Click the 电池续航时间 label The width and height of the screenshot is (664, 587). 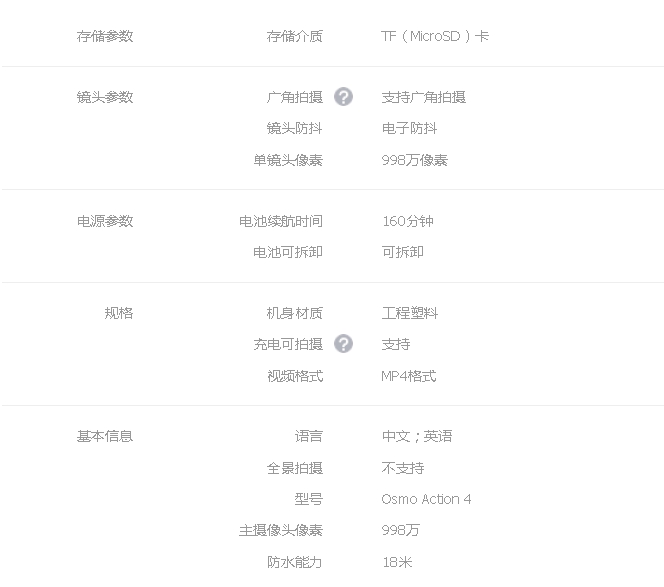(x=281, y=221)
